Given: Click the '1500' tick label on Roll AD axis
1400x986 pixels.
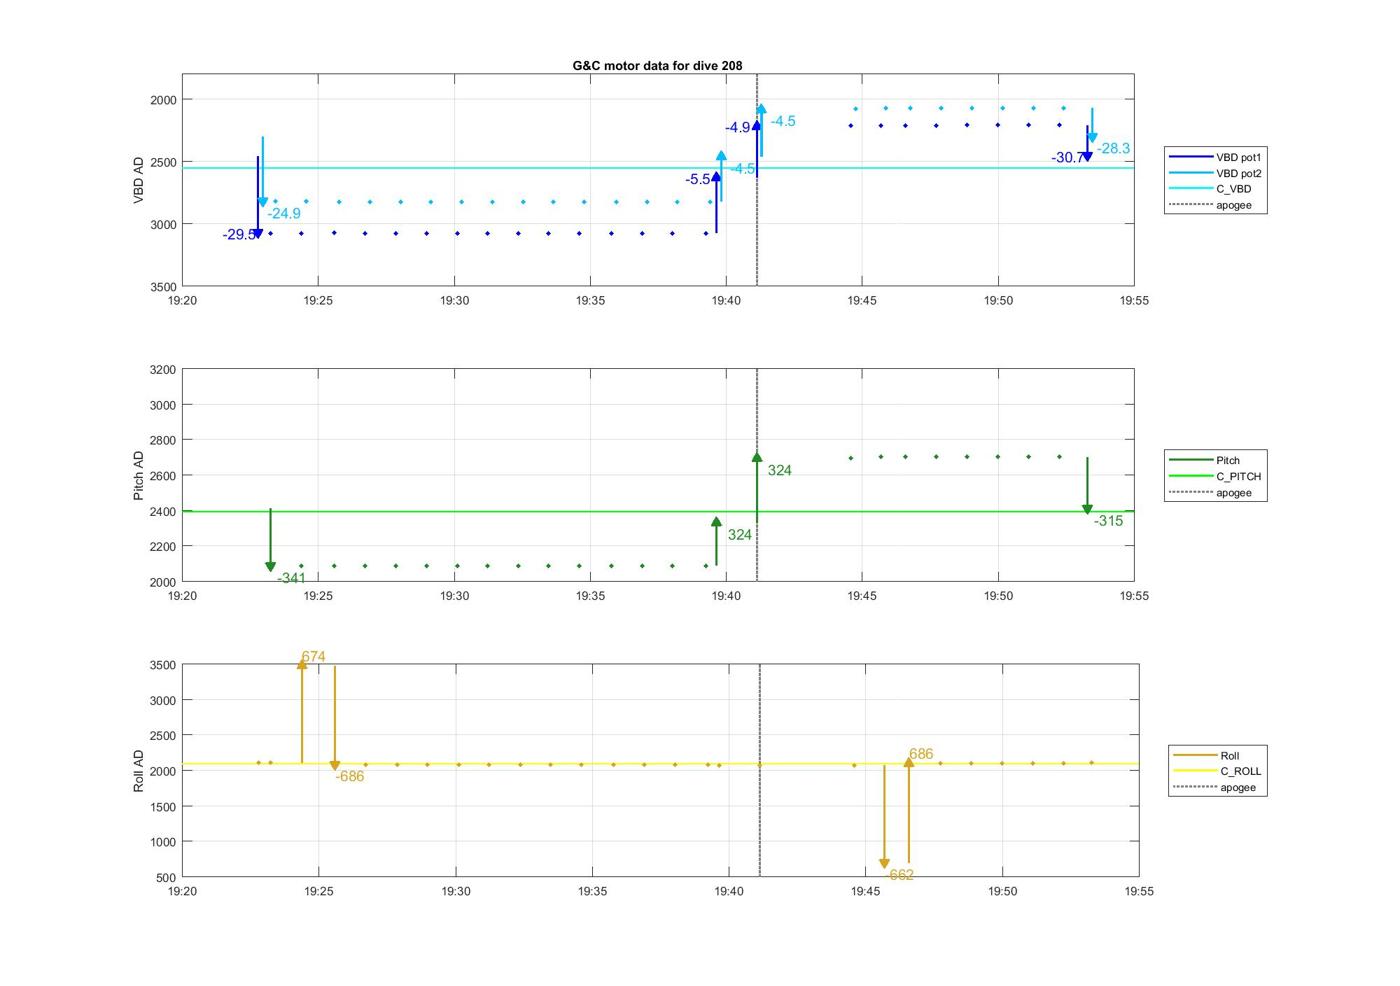Looking at the screenshot, I should click(163, 807).
